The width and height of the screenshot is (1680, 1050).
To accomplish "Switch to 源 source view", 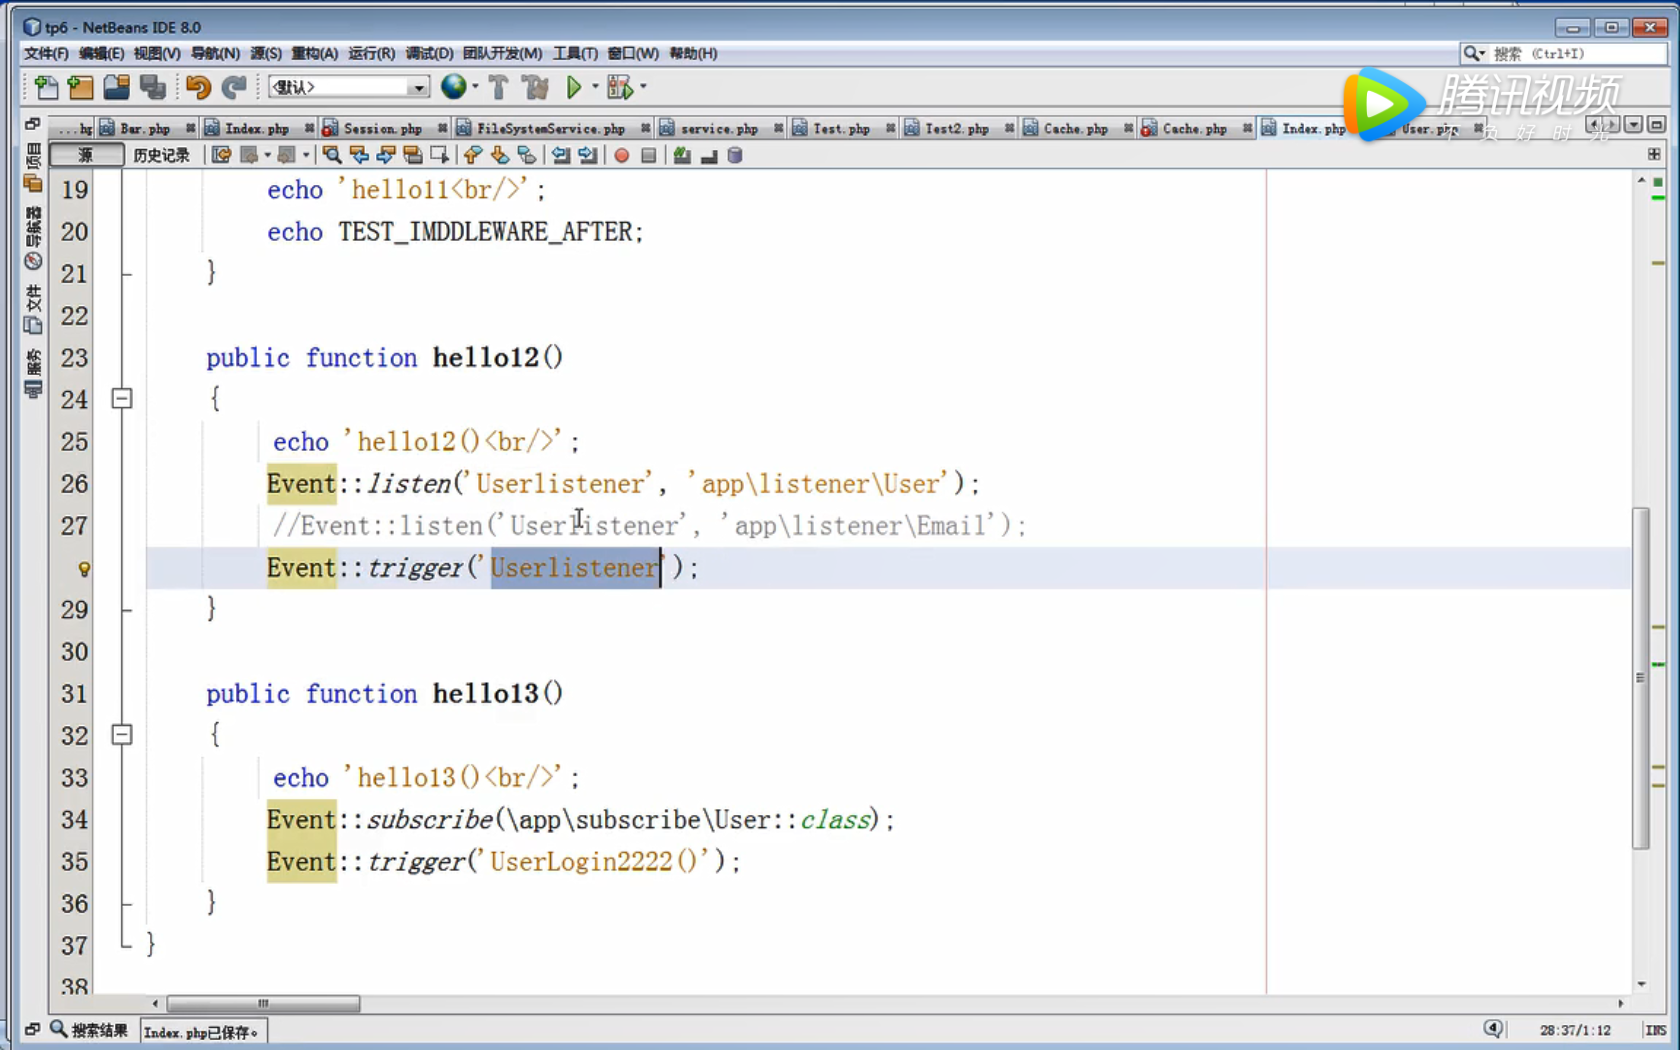I will [86, 155].
